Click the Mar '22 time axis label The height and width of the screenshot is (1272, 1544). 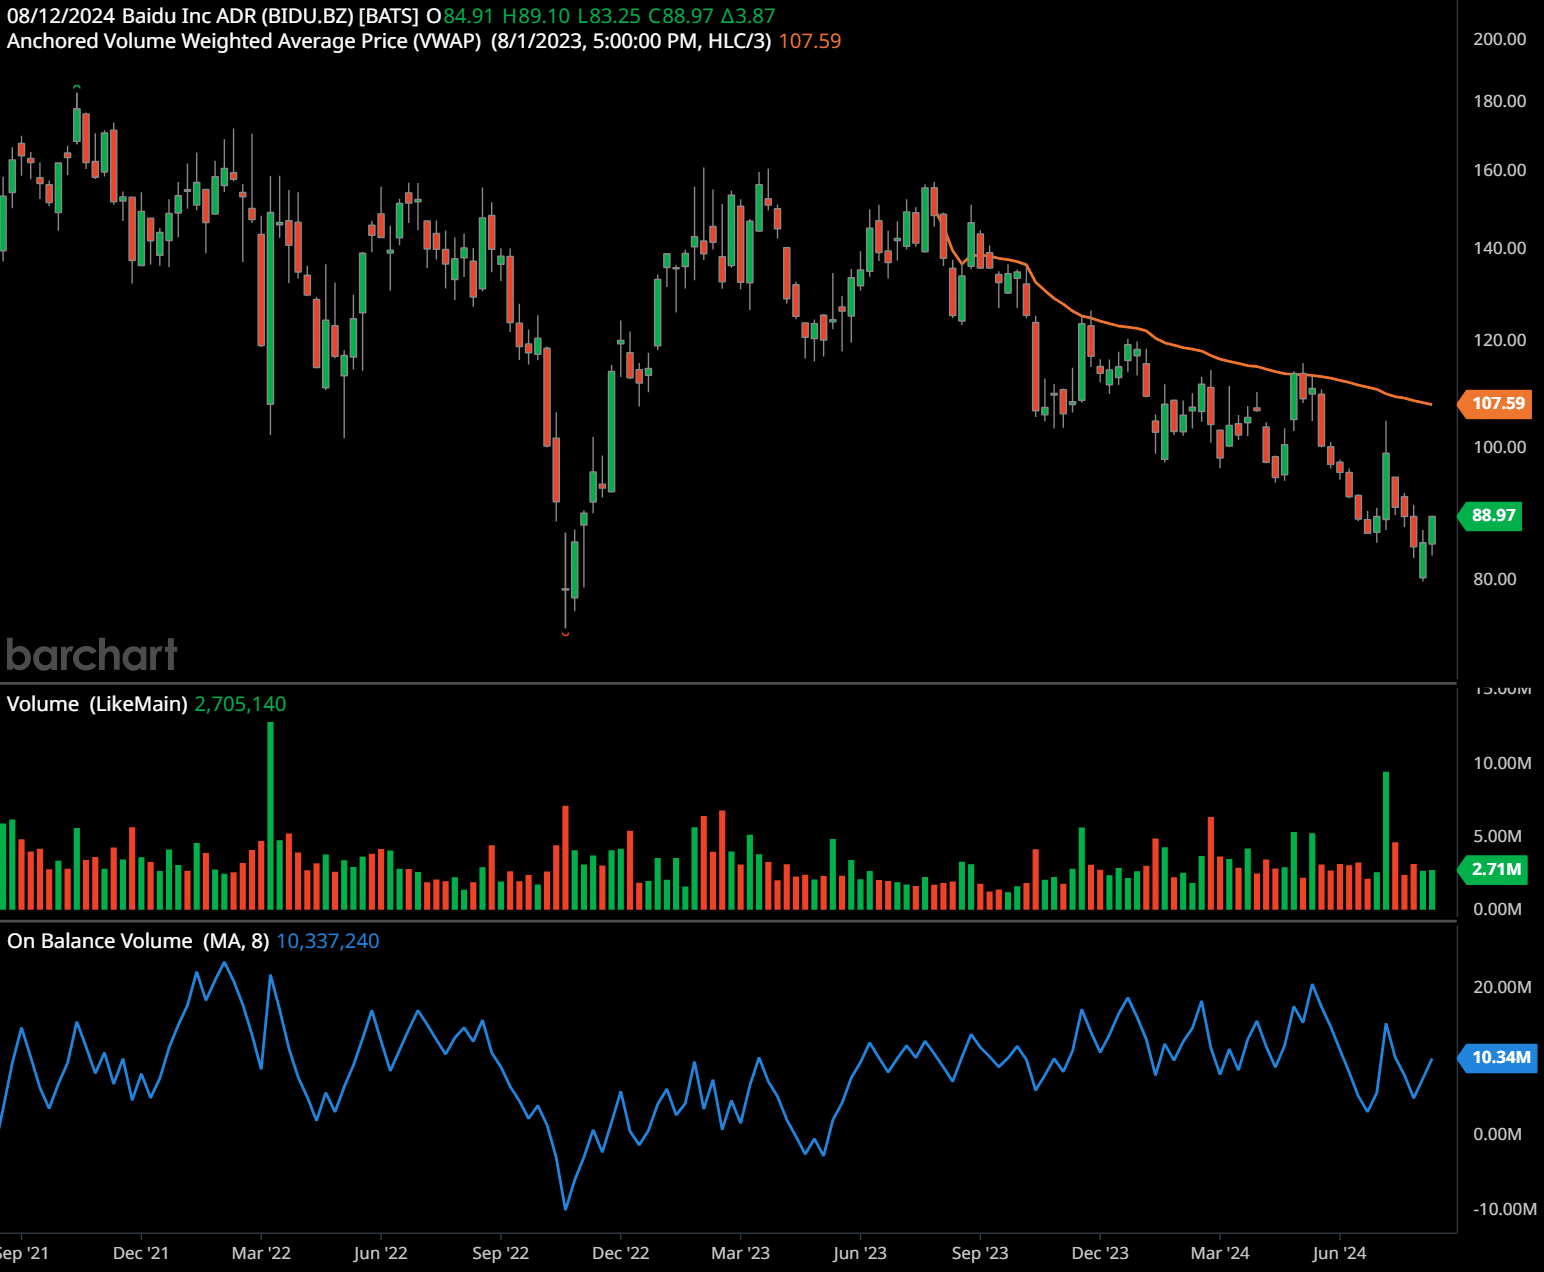(261, 1253)
